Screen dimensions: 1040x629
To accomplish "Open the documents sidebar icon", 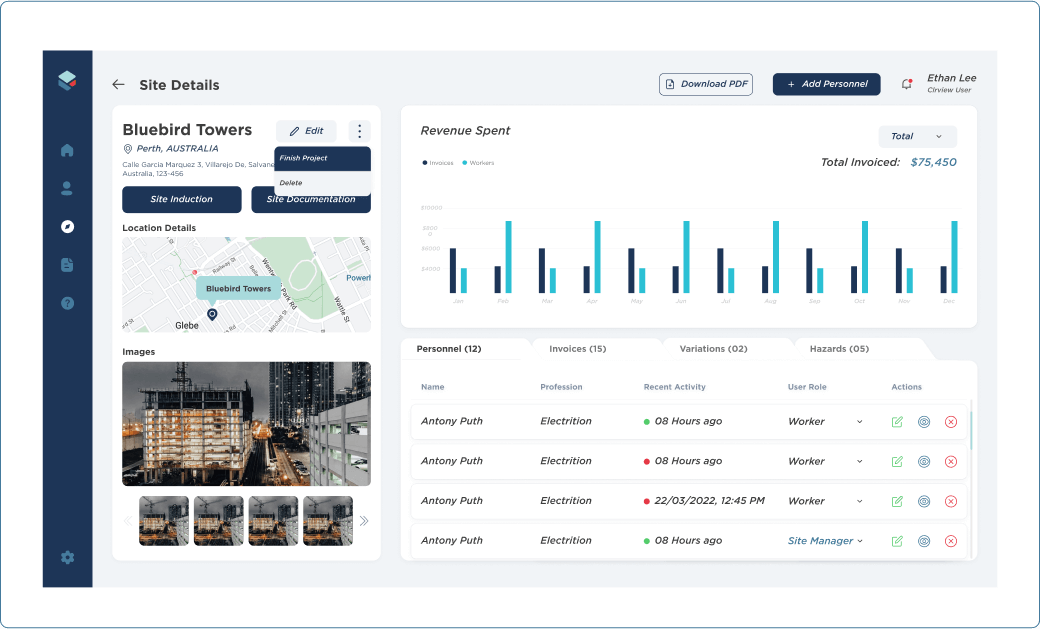I will [x=67, y=265].
